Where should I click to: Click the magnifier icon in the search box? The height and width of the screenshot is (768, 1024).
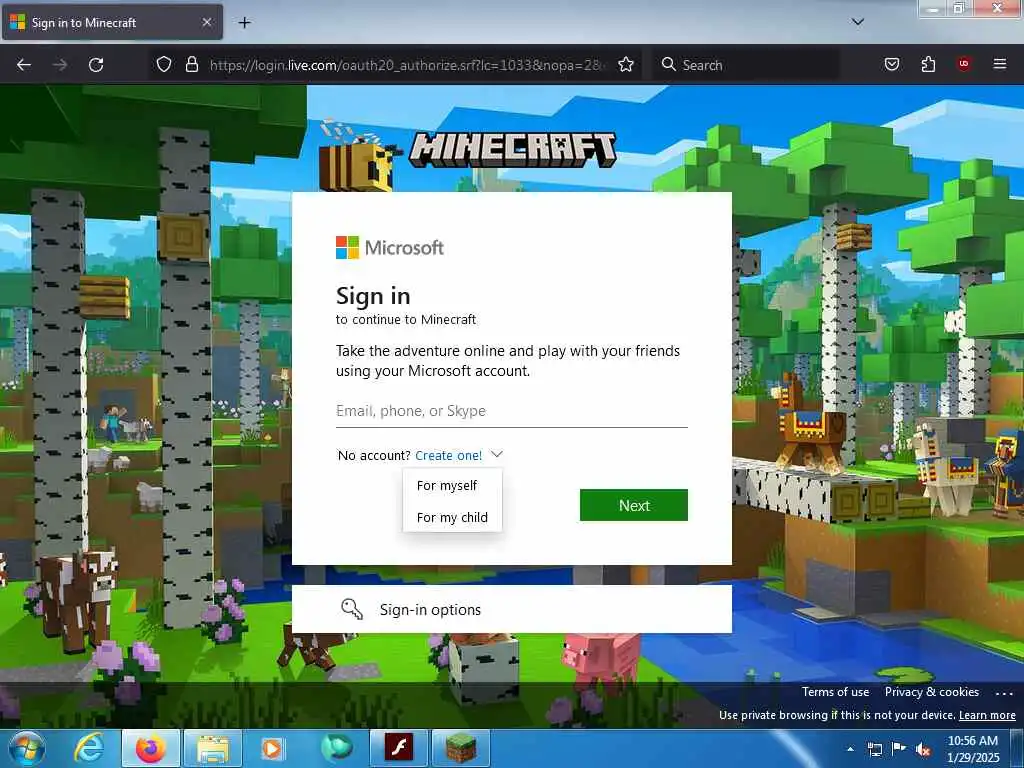[668, 65]
